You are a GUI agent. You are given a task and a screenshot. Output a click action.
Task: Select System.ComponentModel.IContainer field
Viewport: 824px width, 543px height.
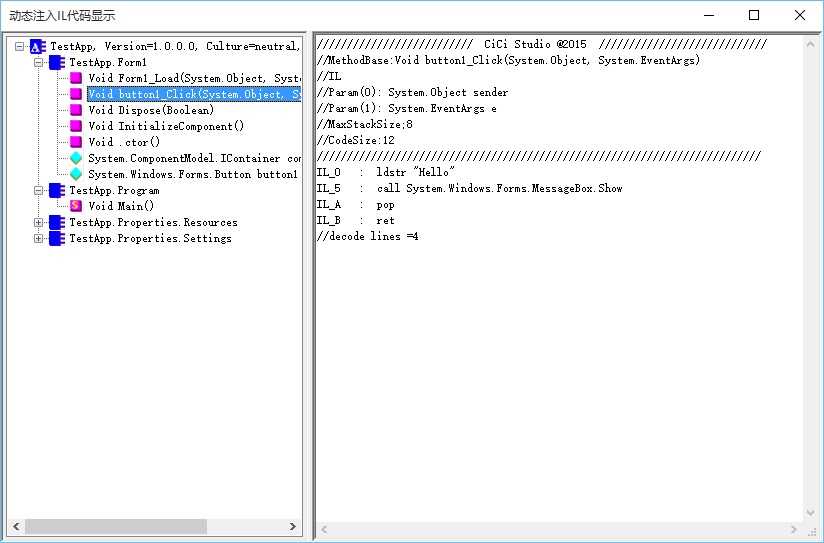pyautogui.click(x=194, y=158)
